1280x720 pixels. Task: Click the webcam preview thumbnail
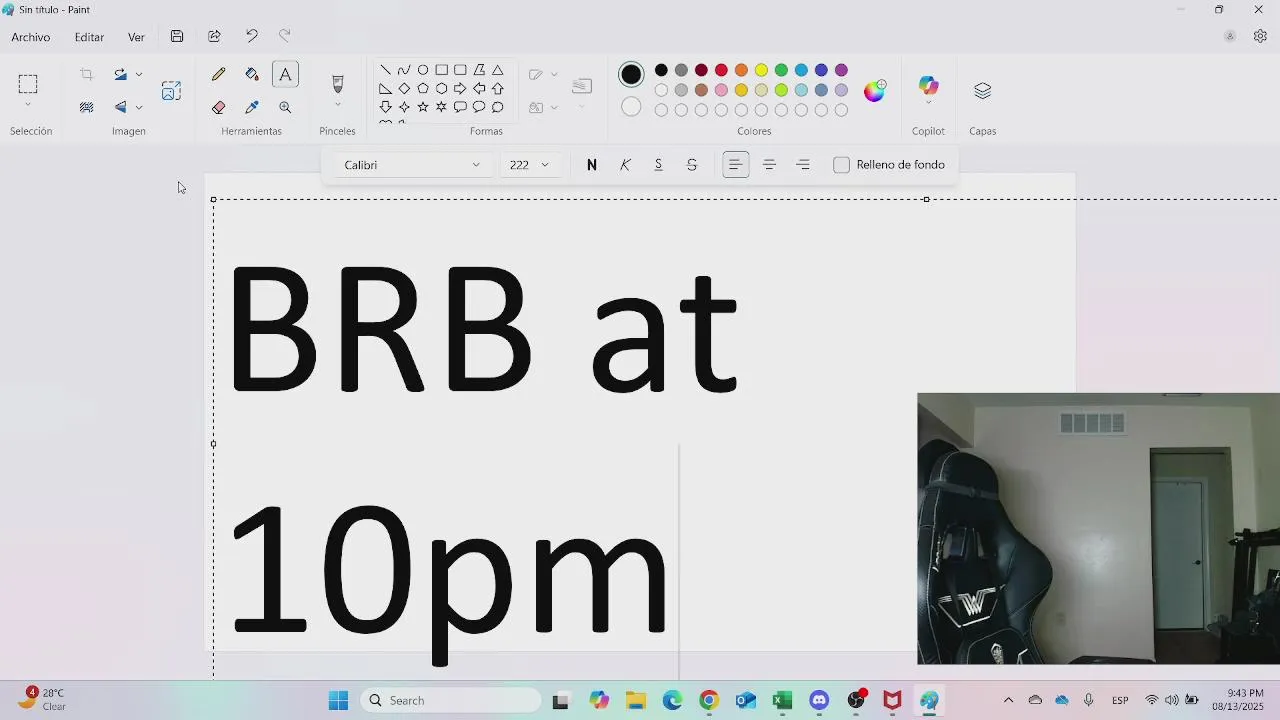[1098, 528]
